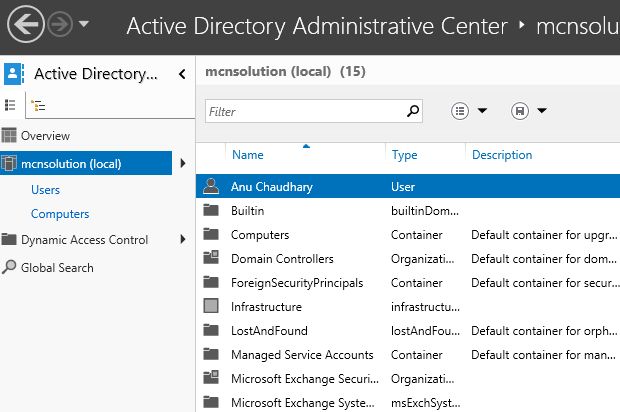Sort the list by Type column

click(x=405, y=155)
